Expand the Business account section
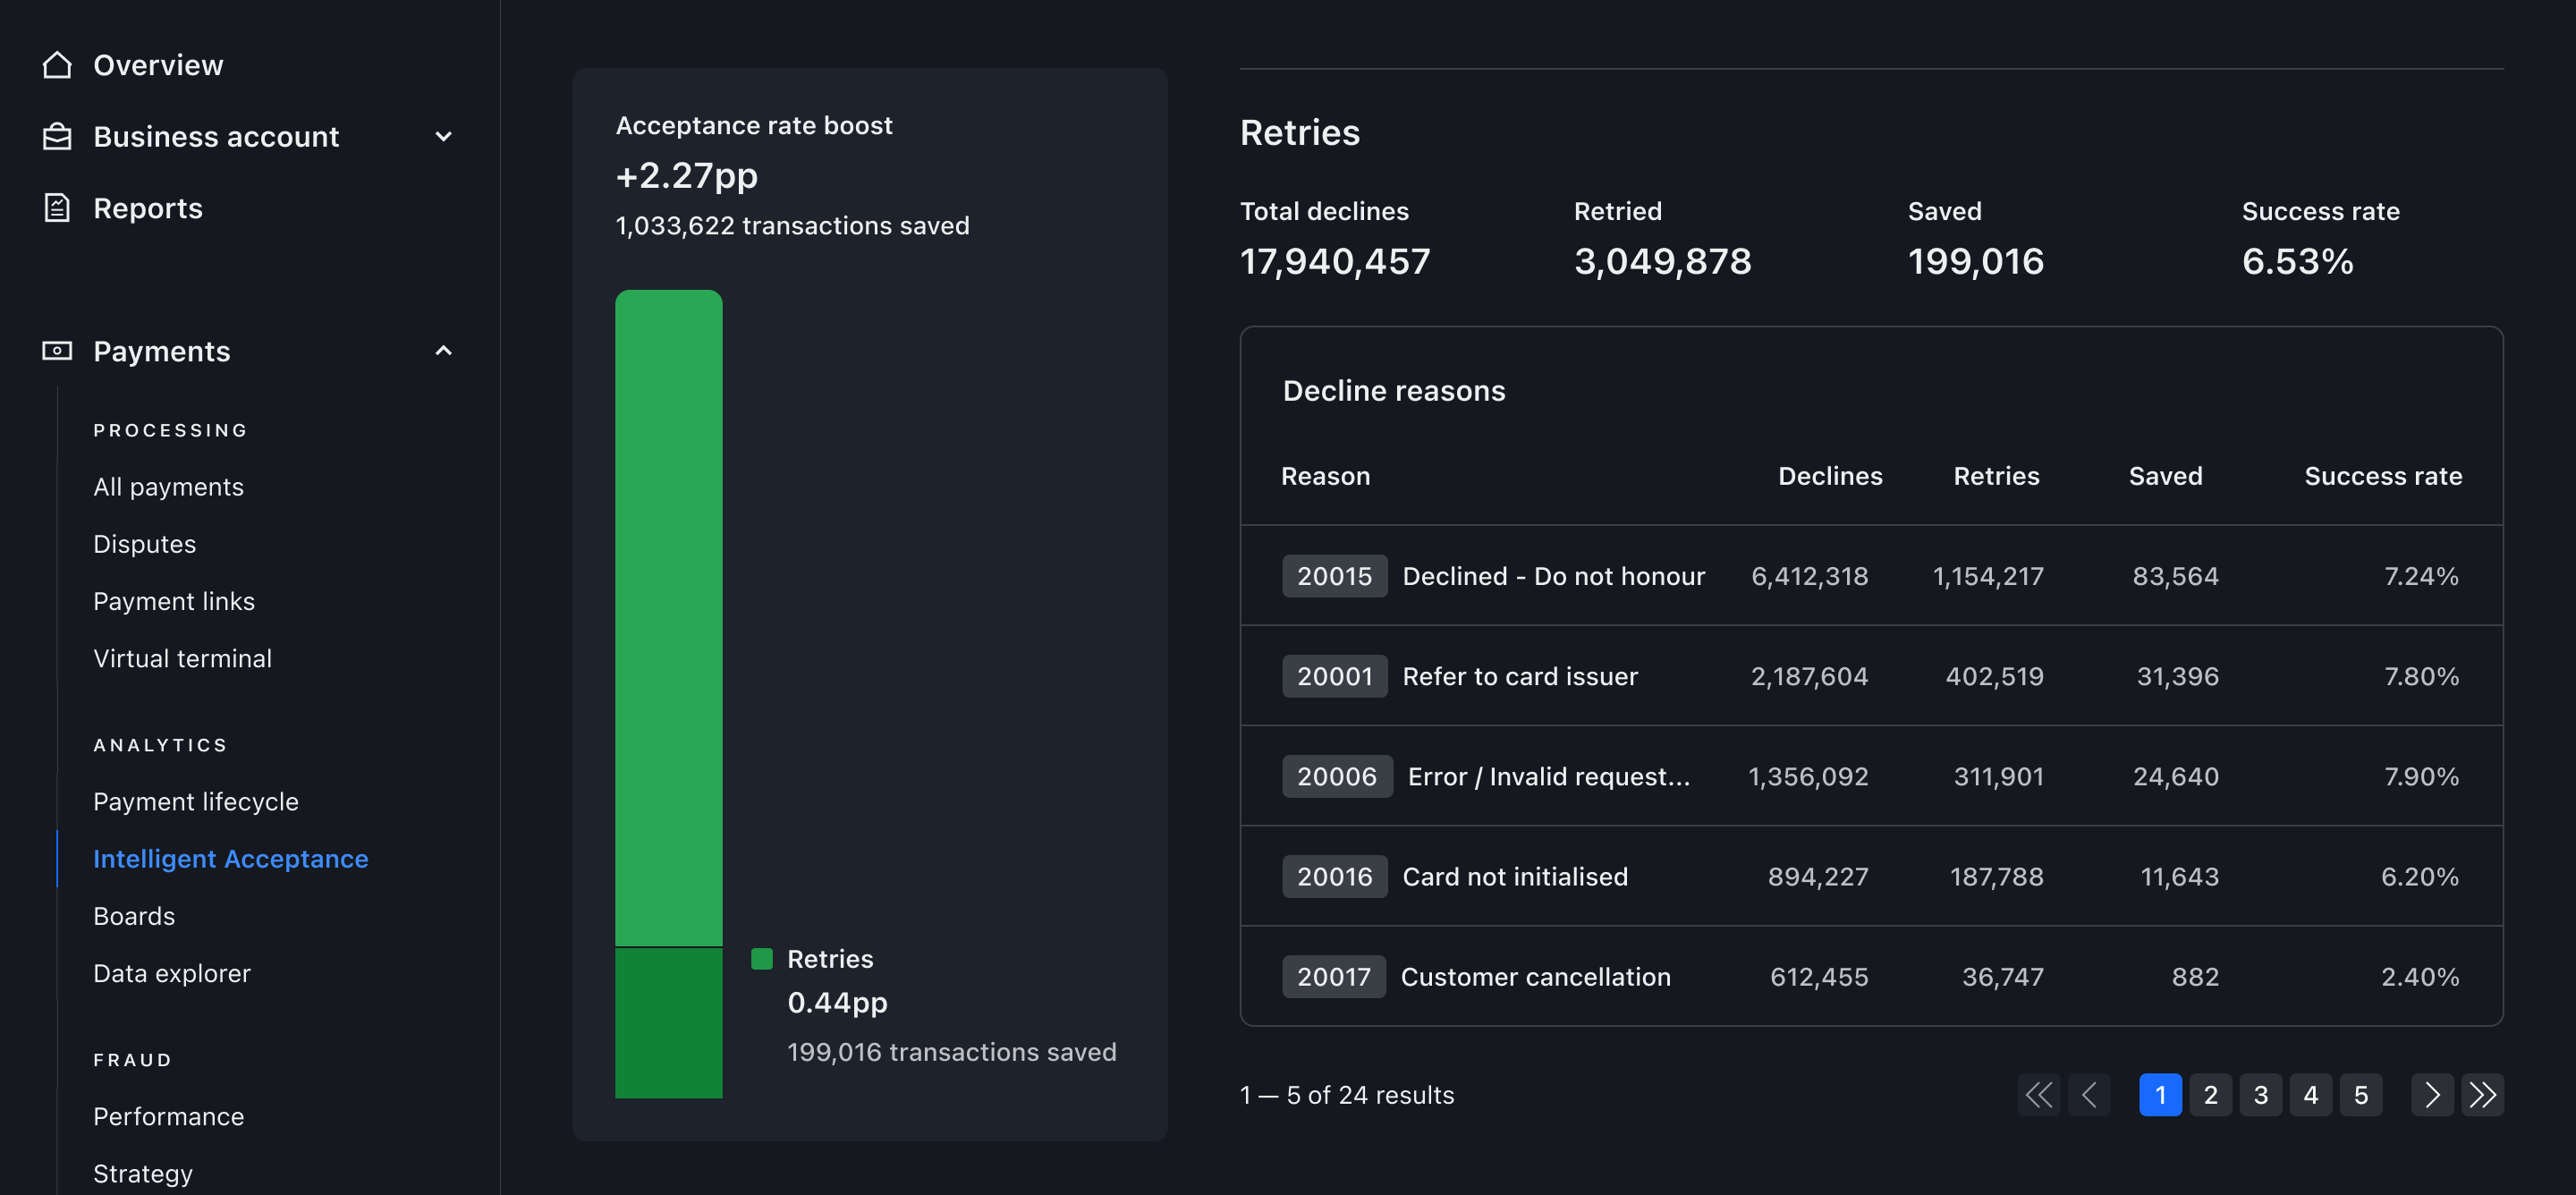The image size is (2576, 1195). 444,136
